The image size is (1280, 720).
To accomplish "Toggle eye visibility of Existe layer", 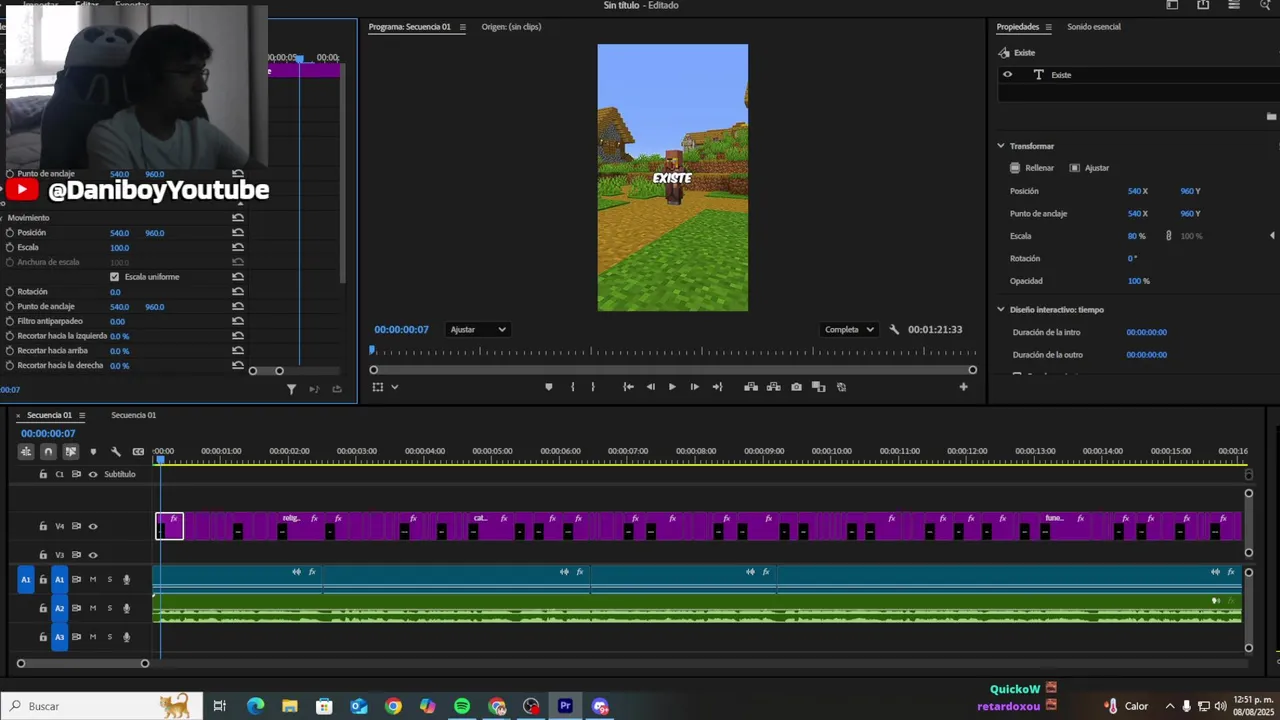I will pyautogui.click(x=1007, y=74).
